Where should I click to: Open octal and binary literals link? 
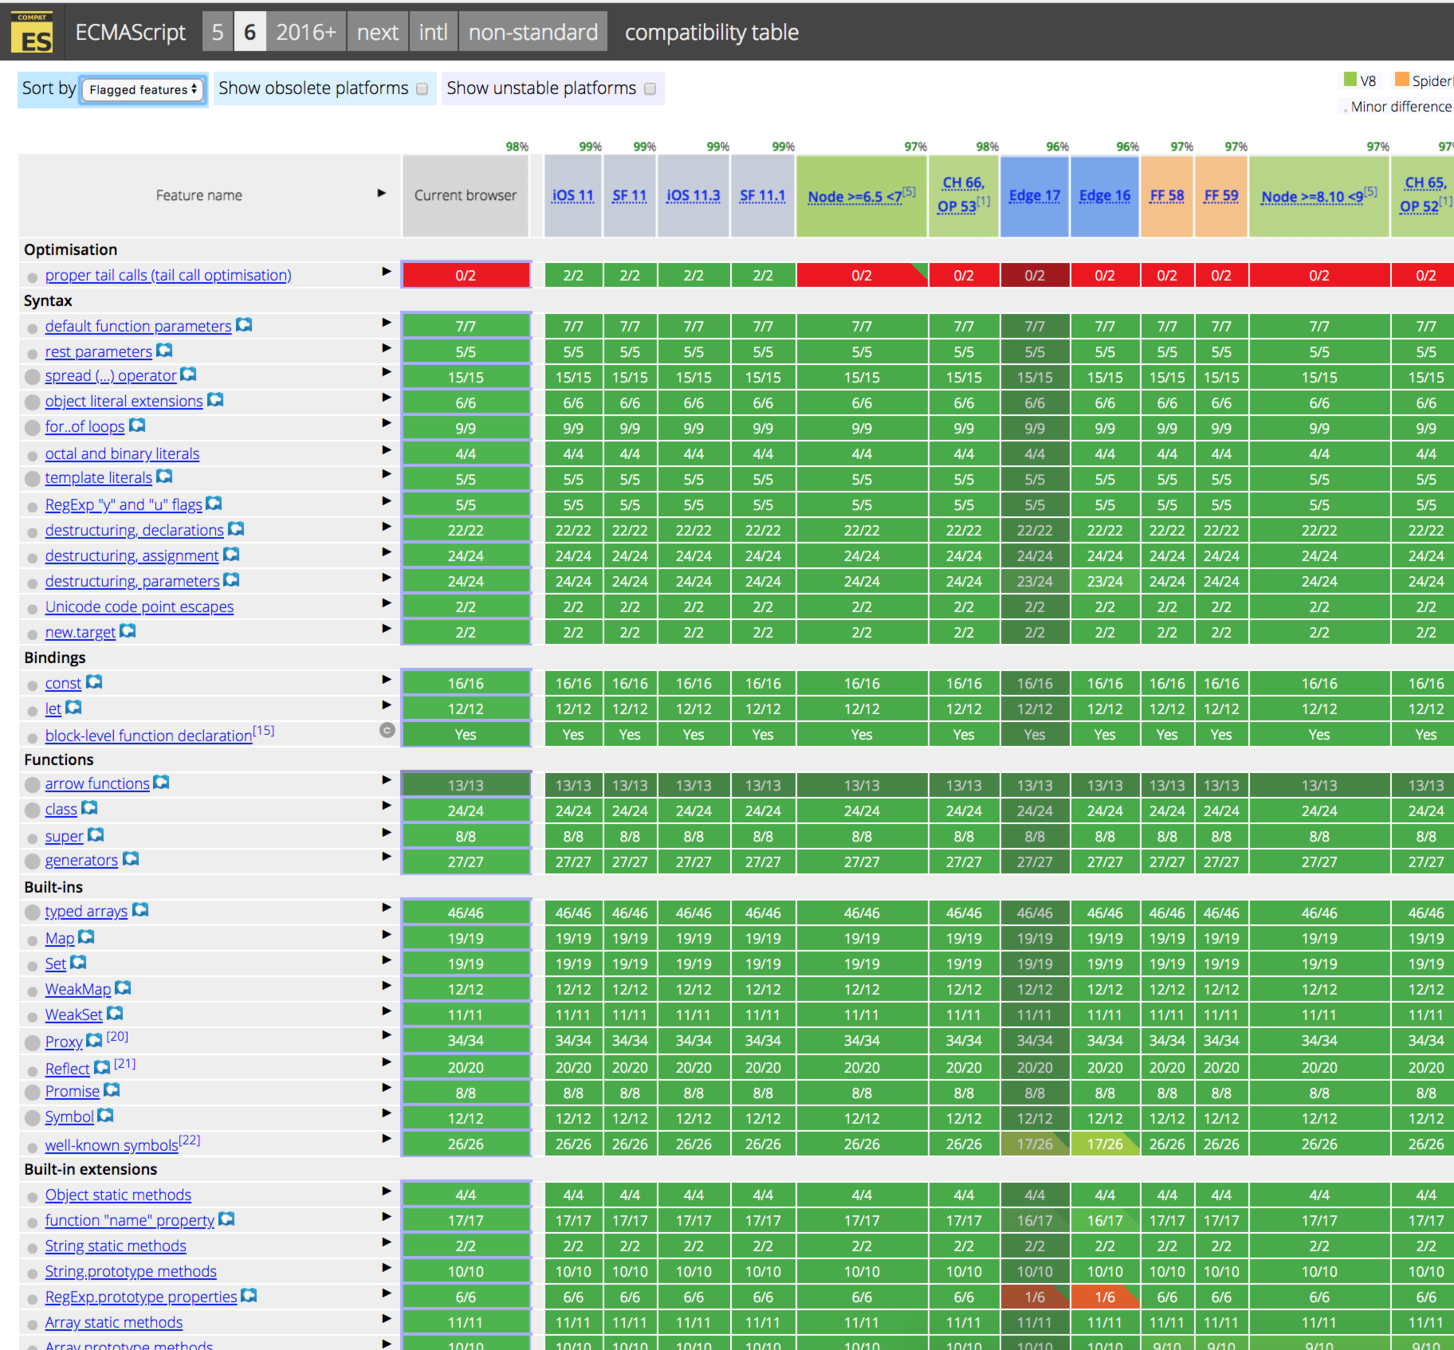pos(122,454)
